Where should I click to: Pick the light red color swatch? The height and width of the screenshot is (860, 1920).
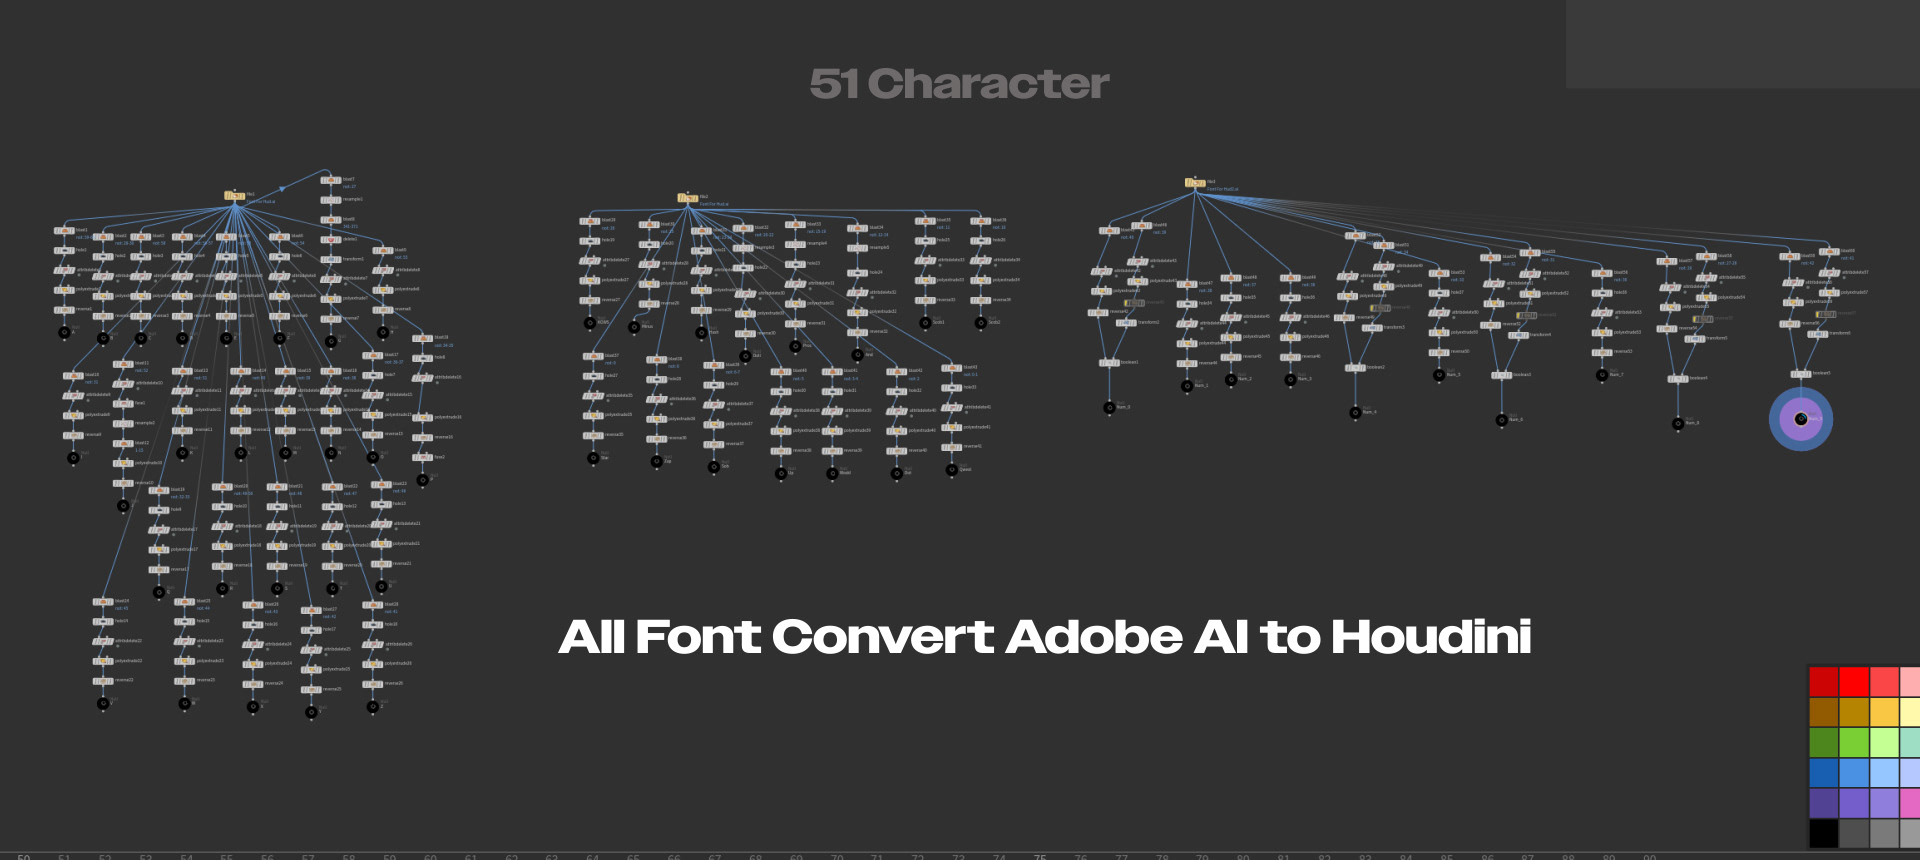(x=1884, y=682)
